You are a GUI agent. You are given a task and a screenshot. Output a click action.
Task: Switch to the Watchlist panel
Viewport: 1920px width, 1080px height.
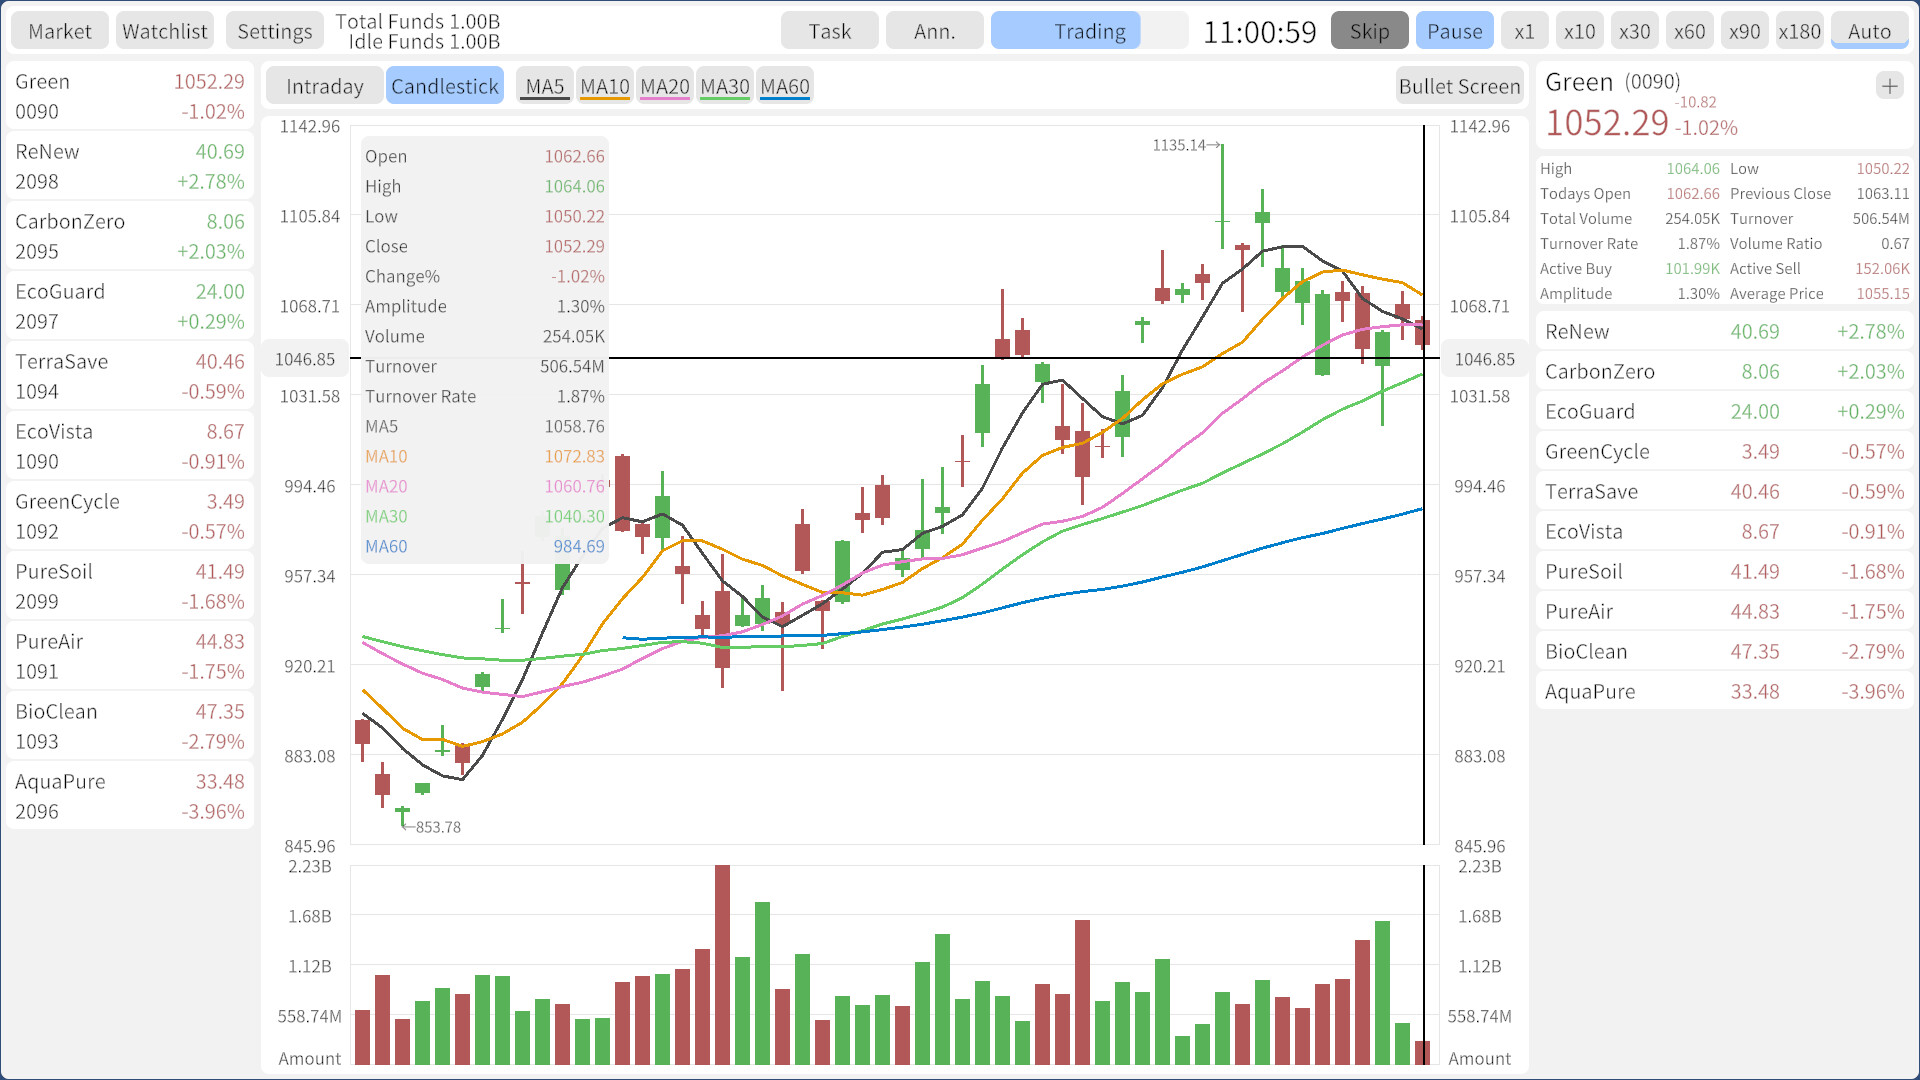[164, 30]
